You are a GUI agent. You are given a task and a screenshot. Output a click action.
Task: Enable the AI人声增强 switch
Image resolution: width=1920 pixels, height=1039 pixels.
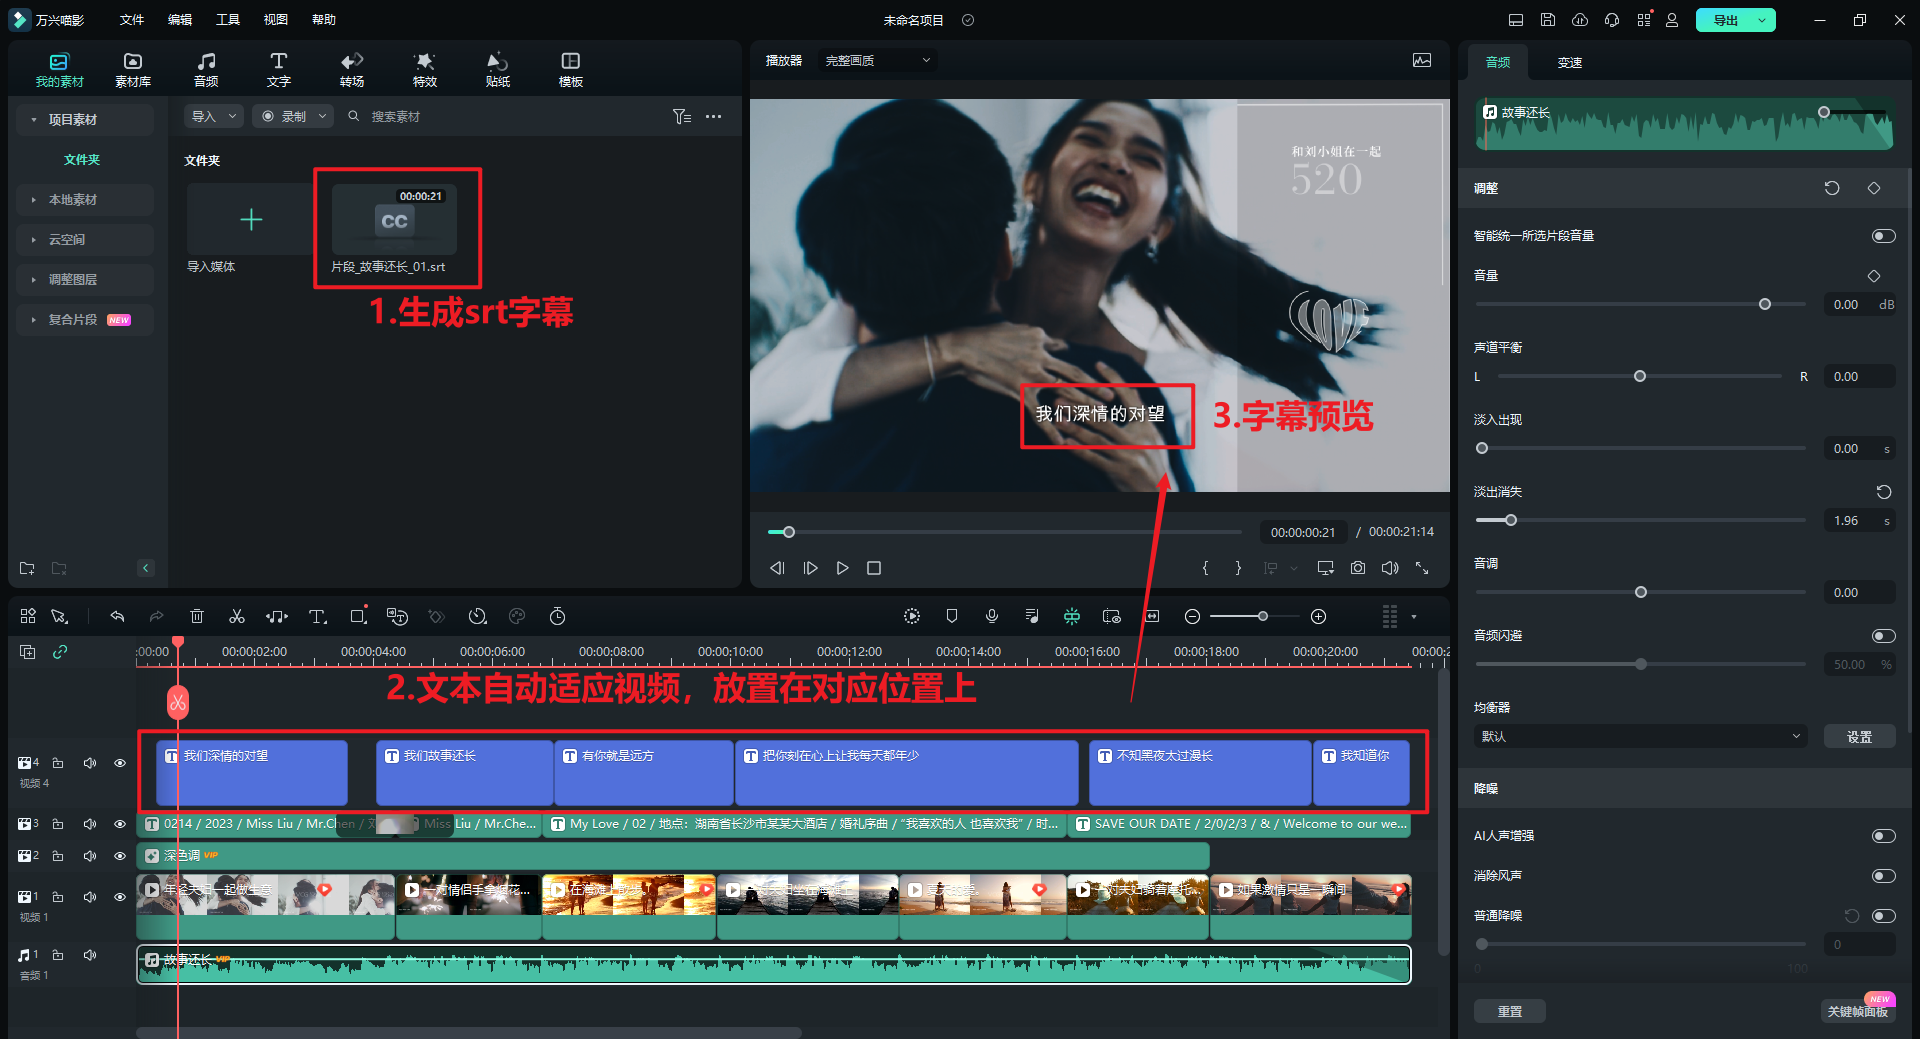tap(1883, 836)
